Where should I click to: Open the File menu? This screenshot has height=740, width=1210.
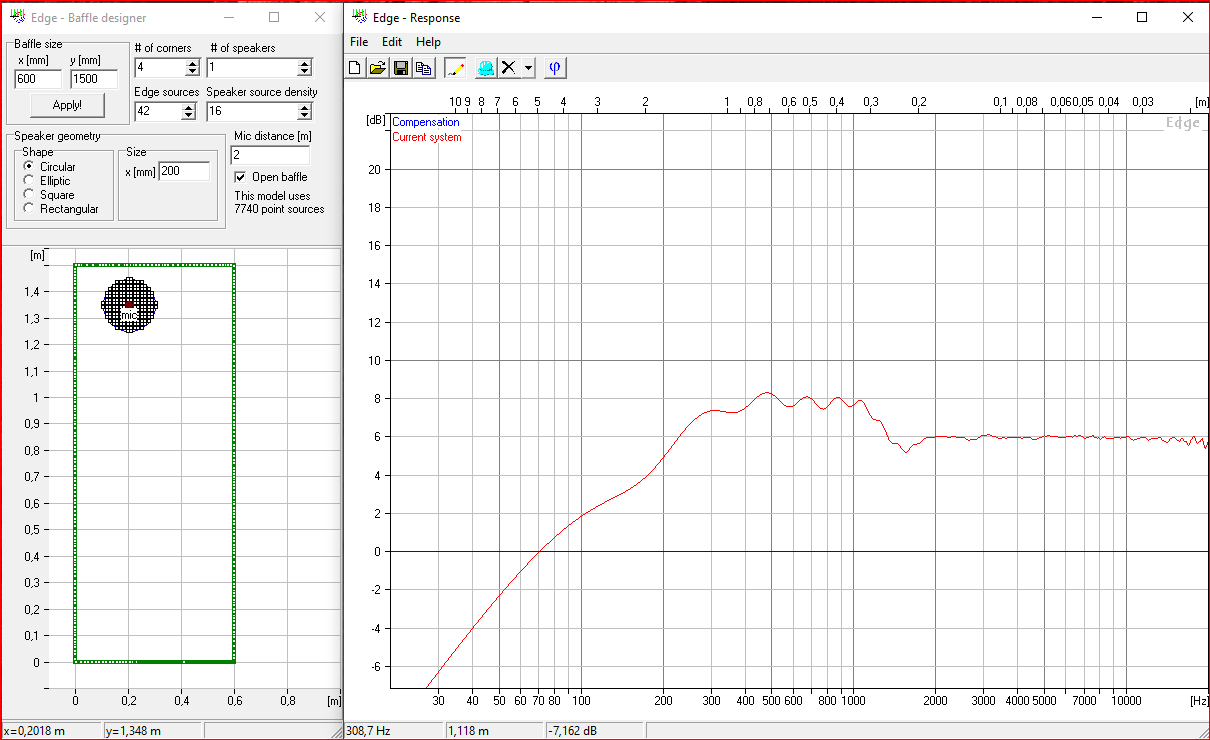click(359, 42)
